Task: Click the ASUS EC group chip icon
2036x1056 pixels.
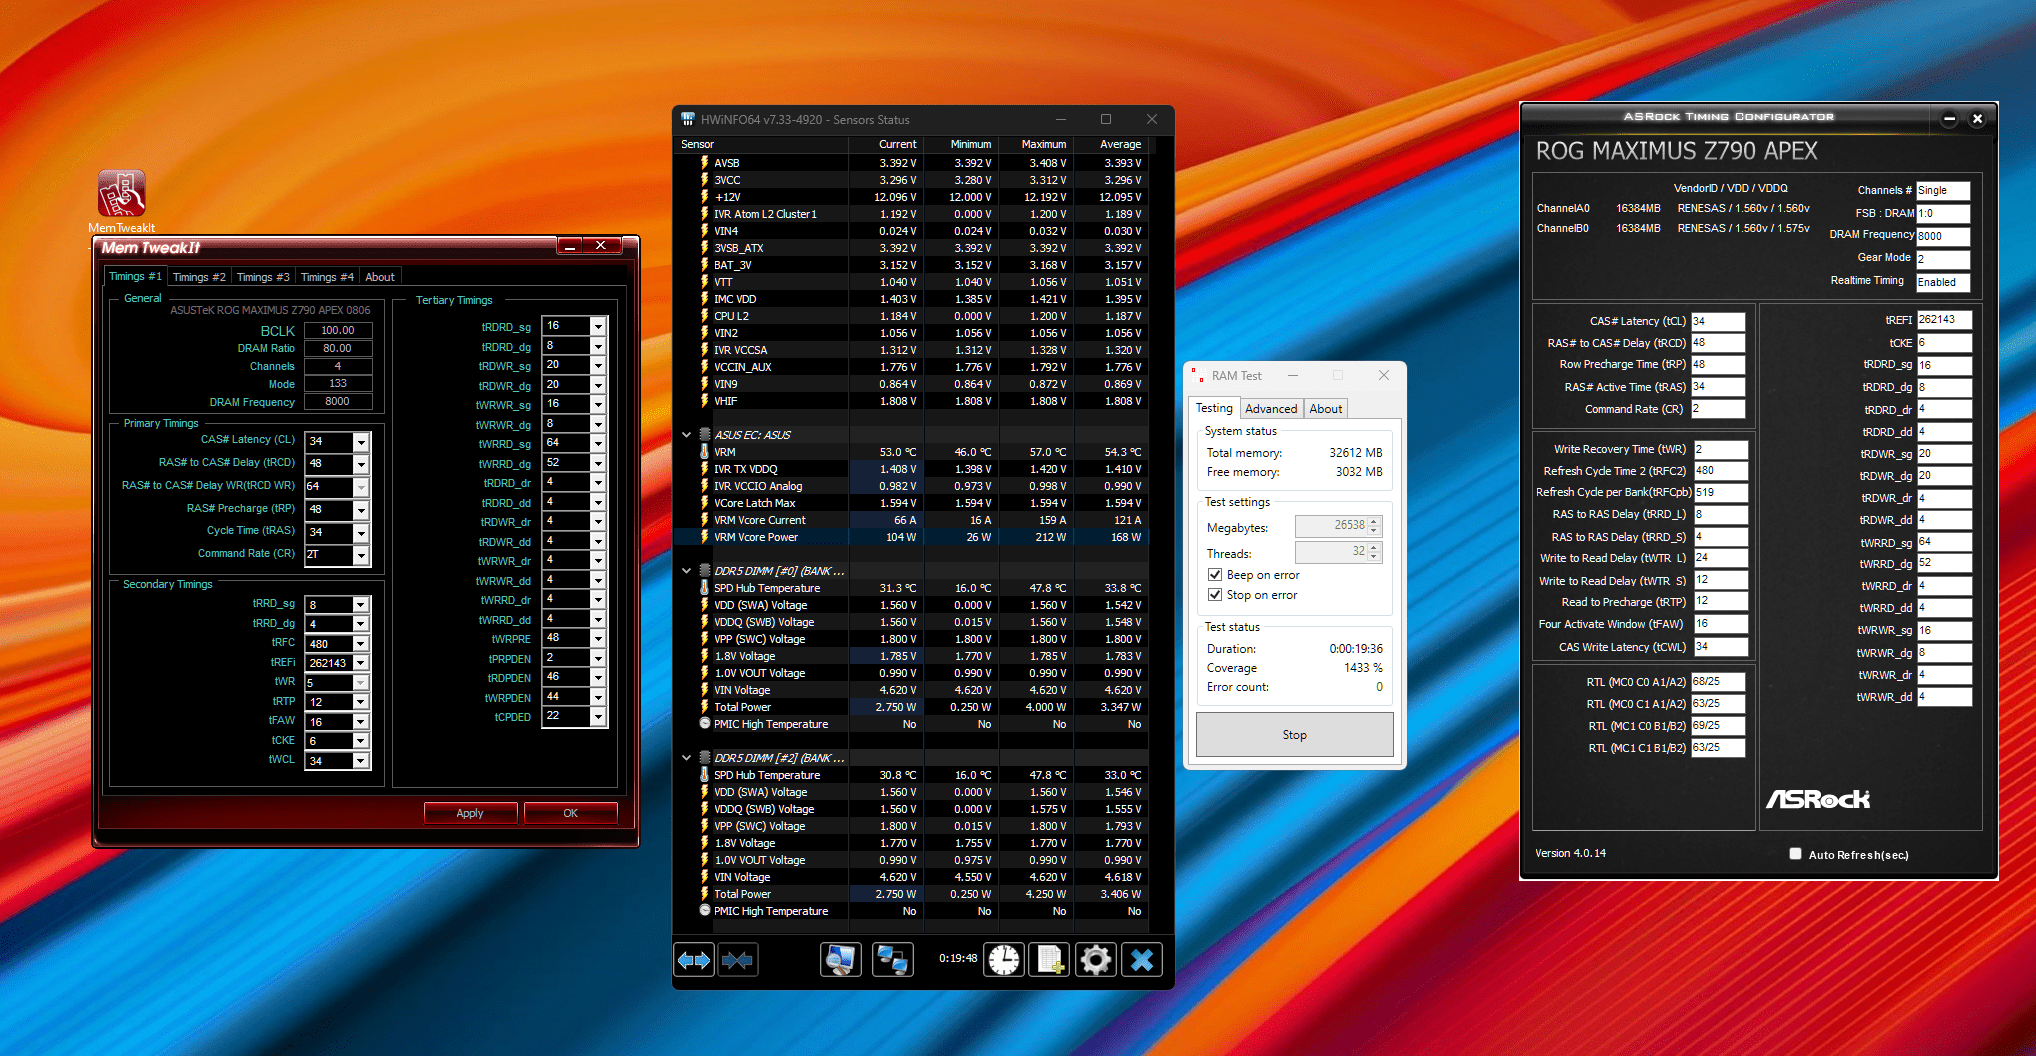Action: (x=705, y=435)
